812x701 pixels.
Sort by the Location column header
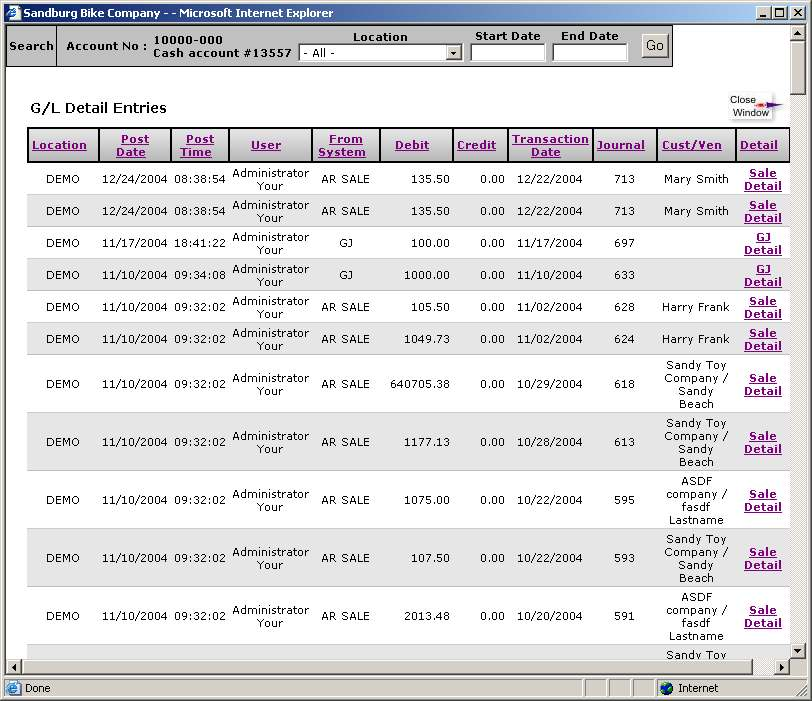59,146
